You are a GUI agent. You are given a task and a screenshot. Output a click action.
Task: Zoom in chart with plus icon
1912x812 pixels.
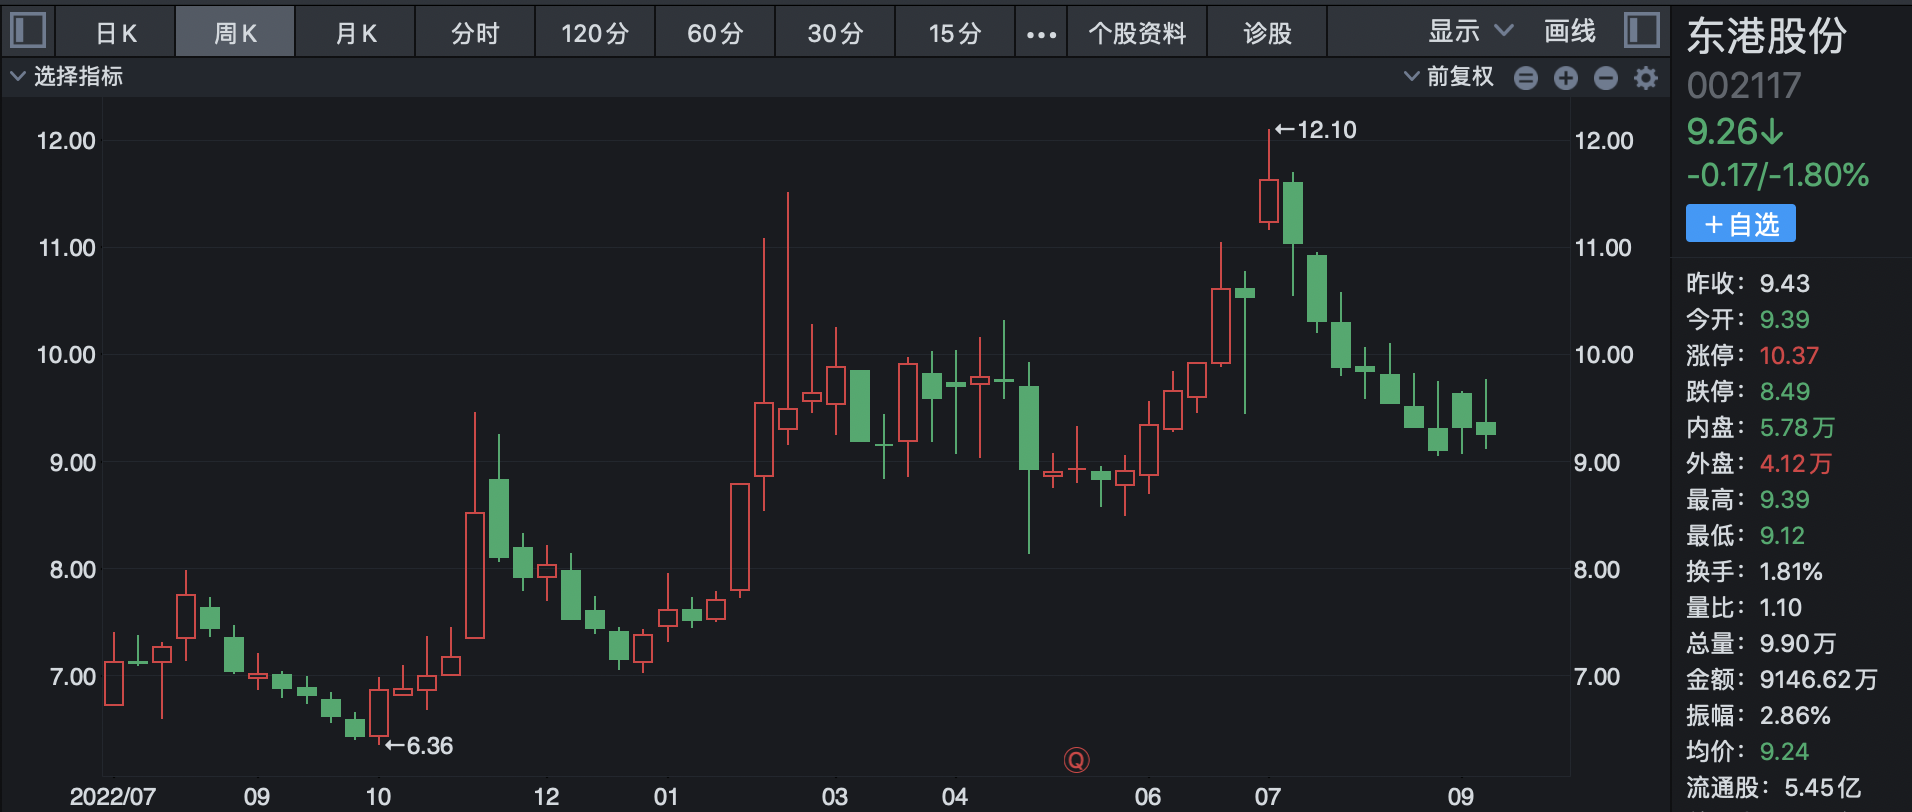coord(1566,78)
